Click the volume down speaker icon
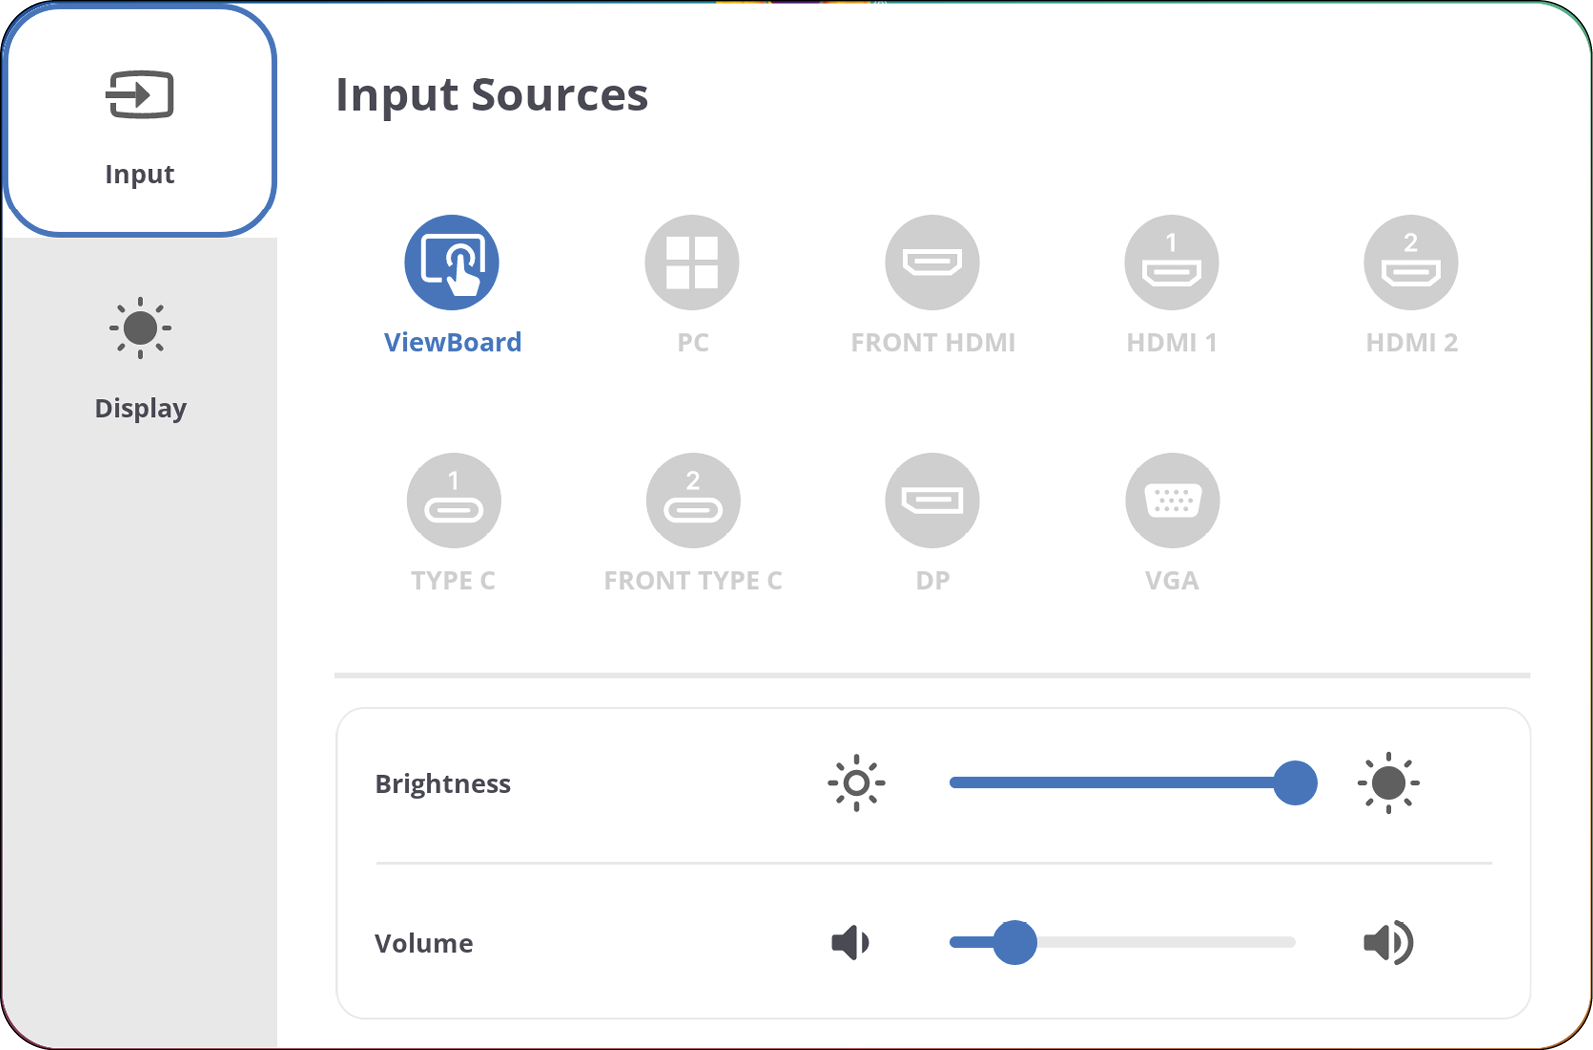Screen dimensions: 1593x1050 pyautogui.click(x=850, y=942)
